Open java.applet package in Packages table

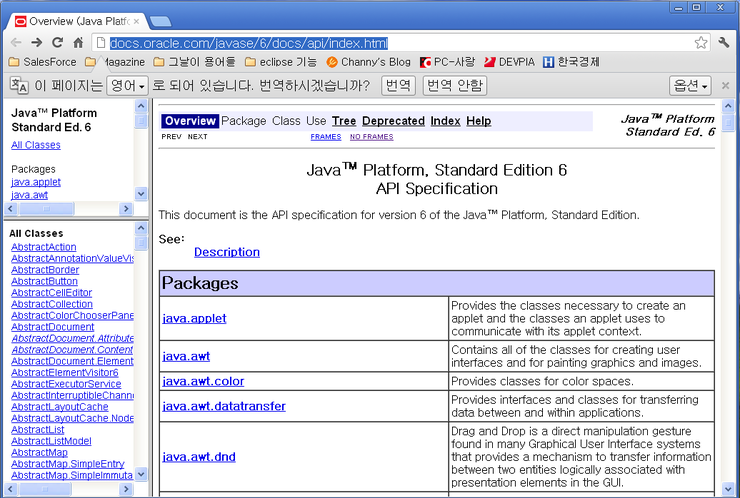(194, 318)
